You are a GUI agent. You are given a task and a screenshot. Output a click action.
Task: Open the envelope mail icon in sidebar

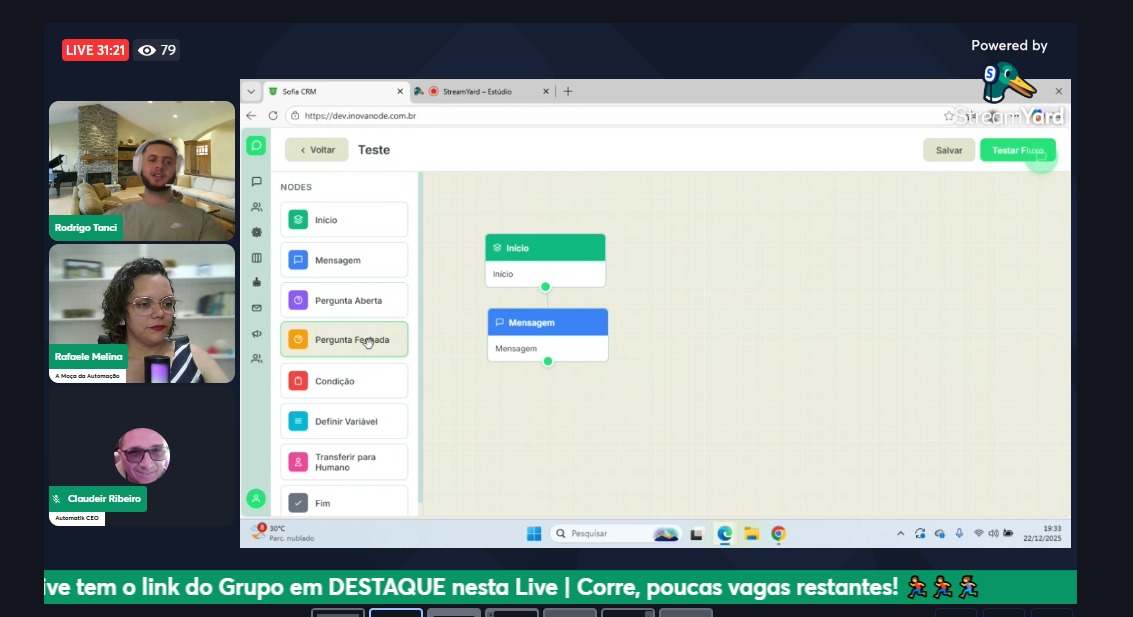coord(256,308)
